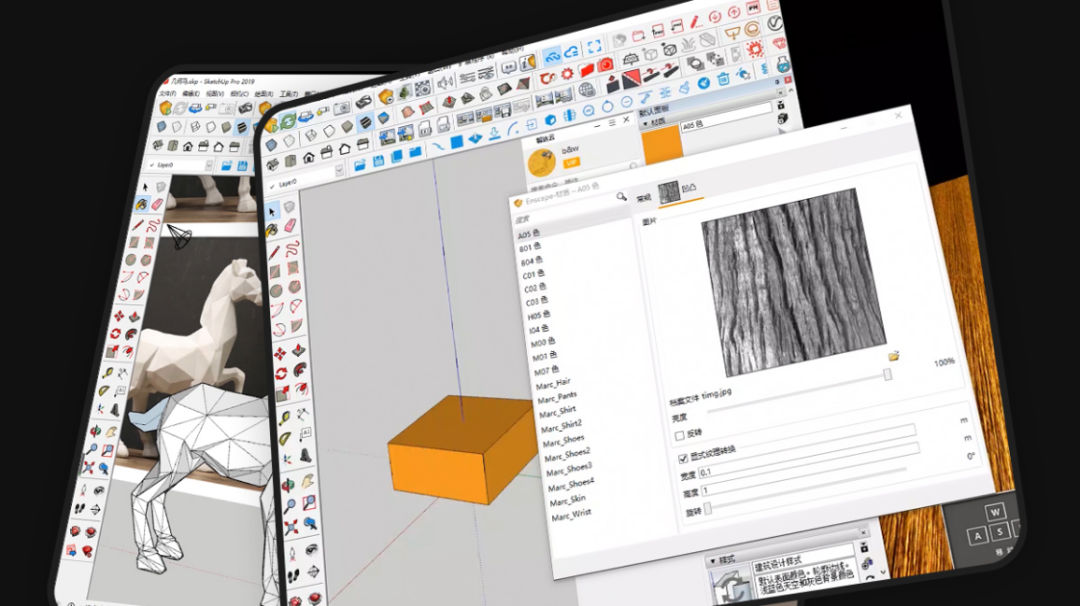The height and width of the screenshot is (606, 1080).
Task: Click the orange material color swatch
Action: point(662,145)
